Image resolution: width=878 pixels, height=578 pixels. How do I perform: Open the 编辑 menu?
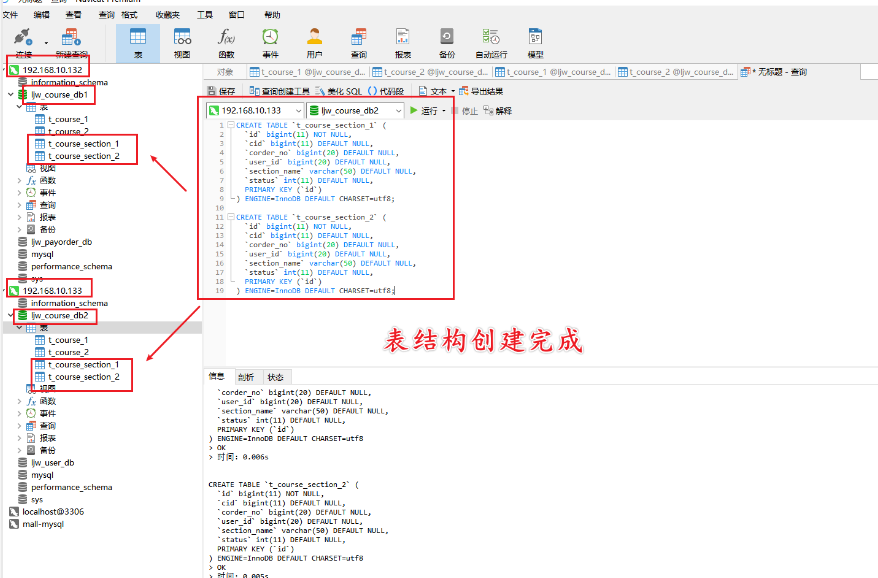(x=41, y=15)
